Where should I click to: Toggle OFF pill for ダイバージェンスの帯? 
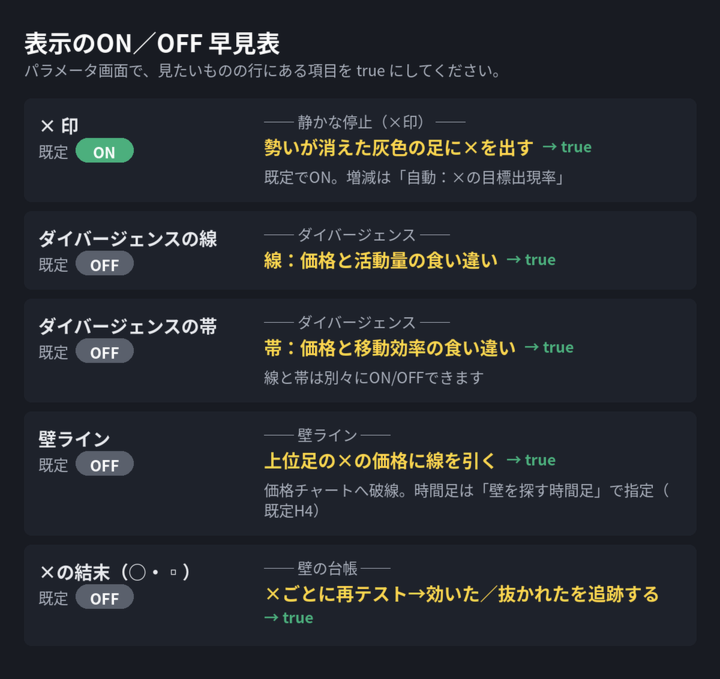pyautogui.click(x=105, y=351)
